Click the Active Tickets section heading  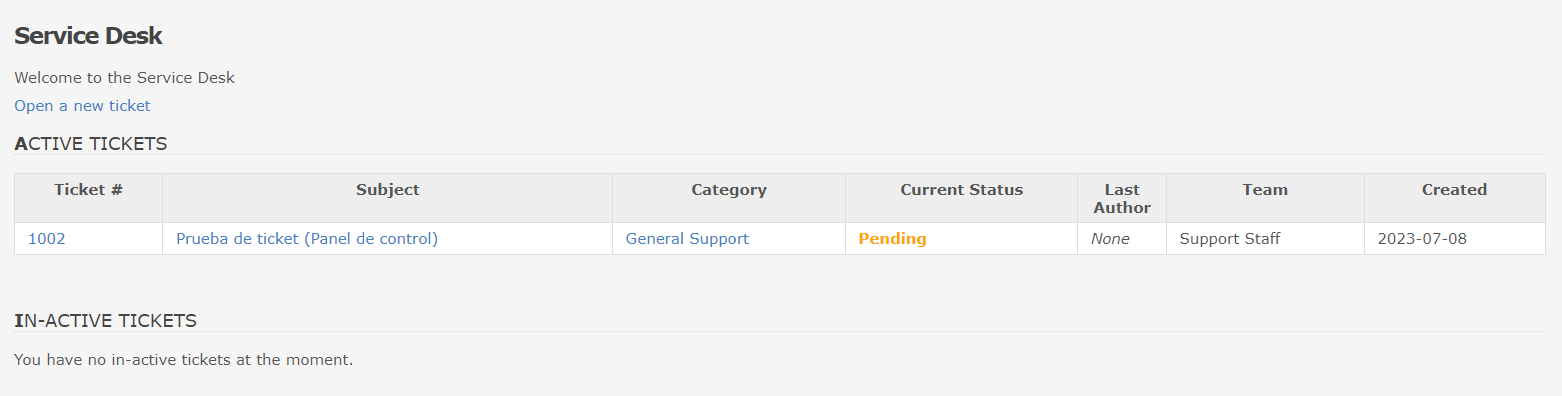point(91,144)
